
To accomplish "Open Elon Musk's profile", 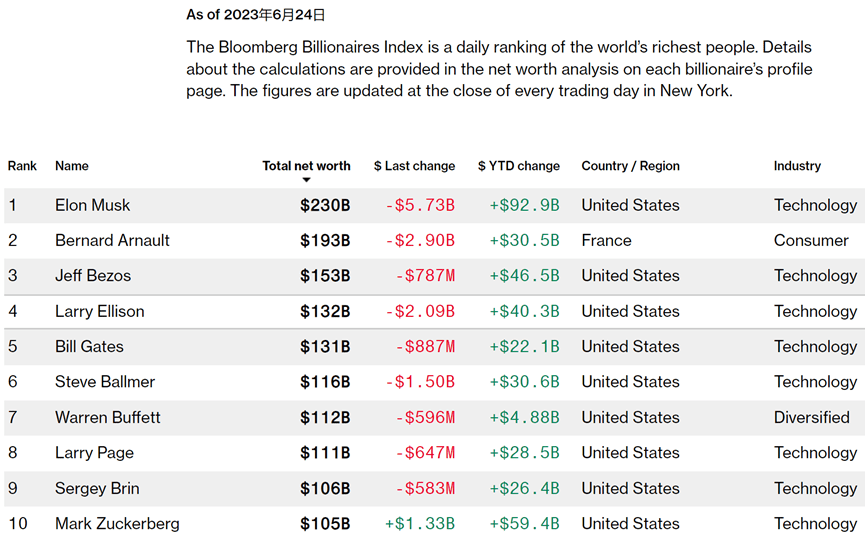I will pos(92,205).
